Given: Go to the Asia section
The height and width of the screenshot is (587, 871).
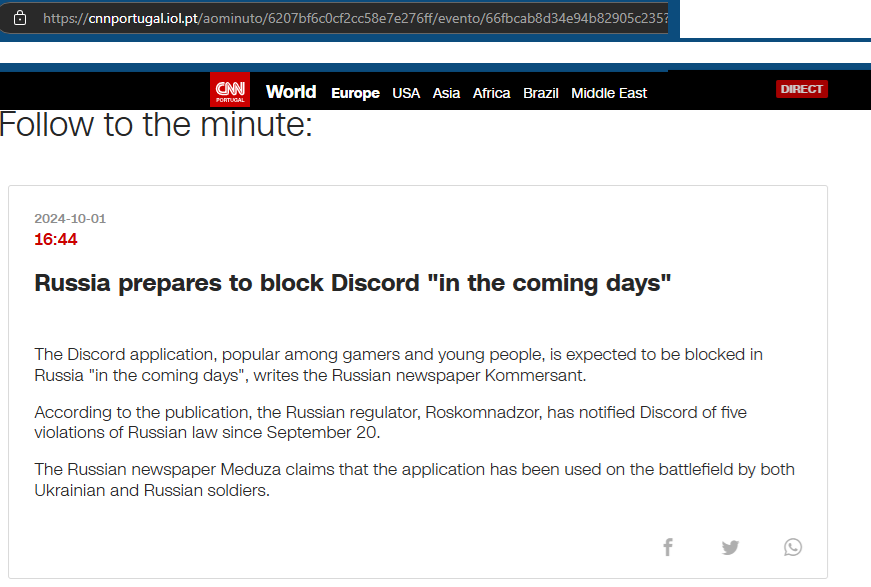Looking at the screenshot, I should click(447, 93).
